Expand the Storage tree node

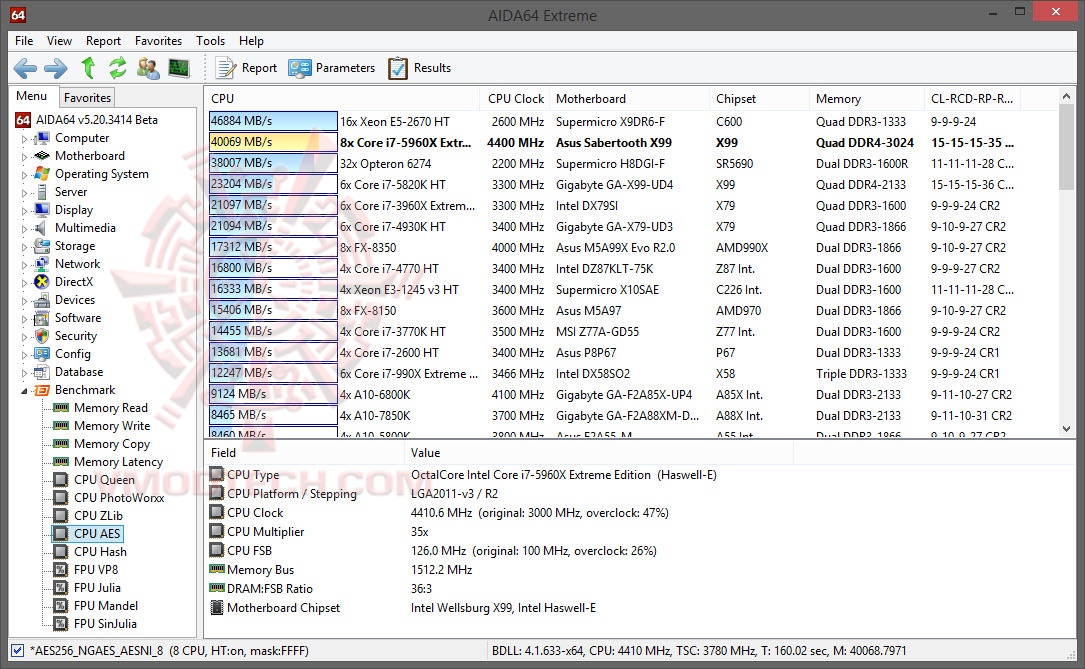coord(24,246)
